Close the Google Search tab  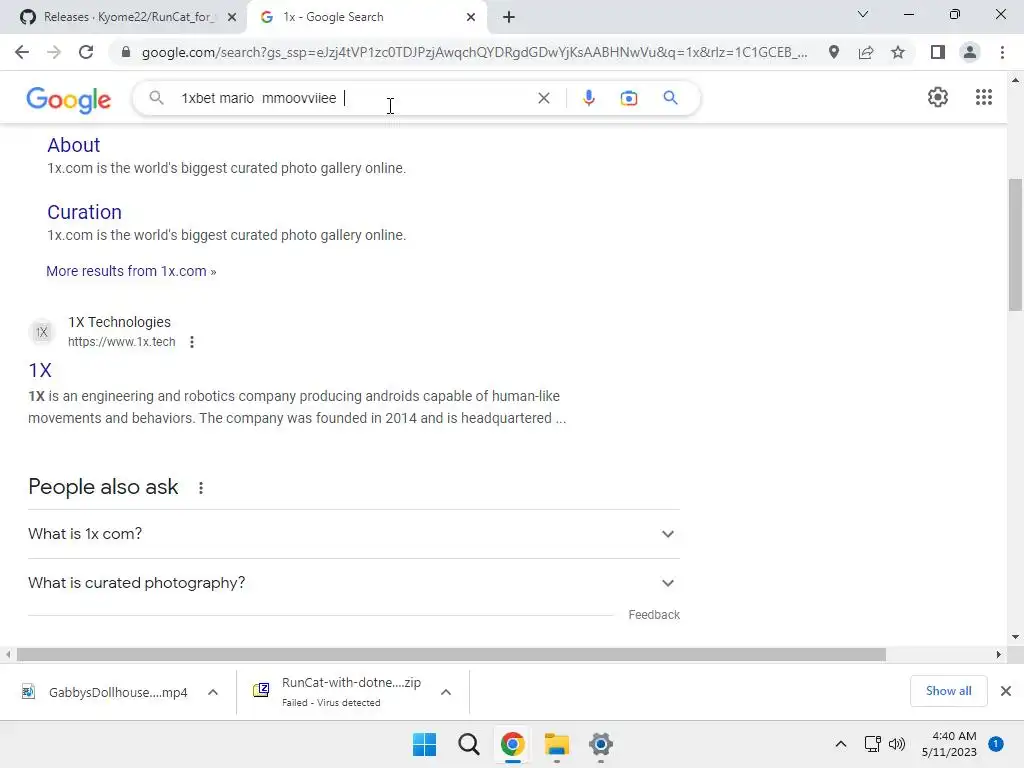pyautogui.click(x=471, y=17)
